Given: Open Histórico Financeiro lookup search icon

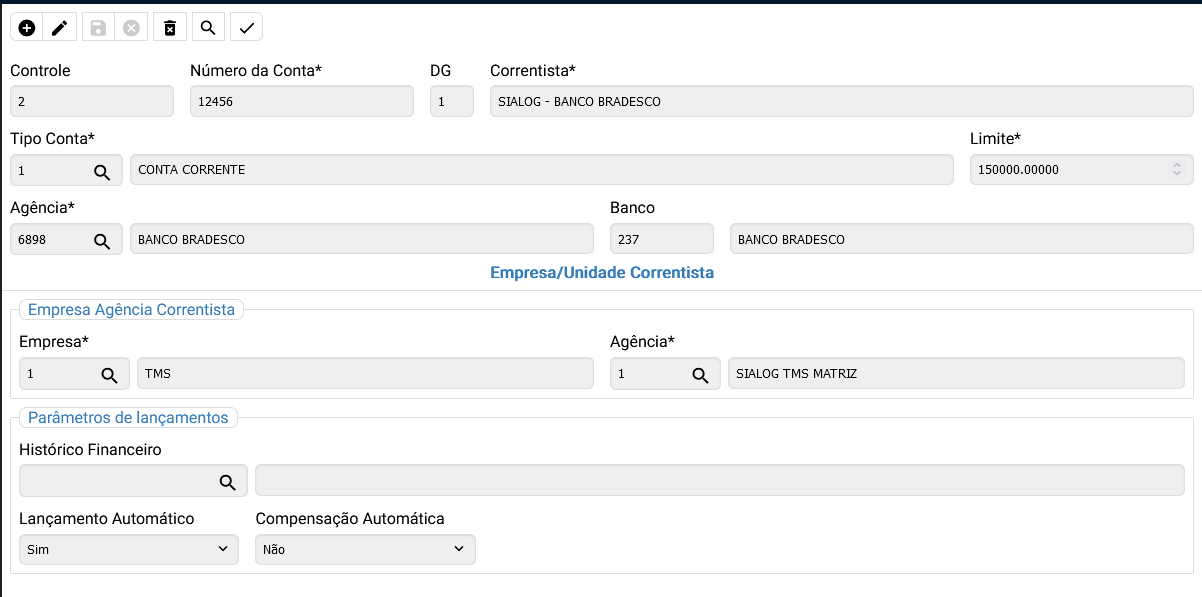Looking at the screenshot, I should pos(228,482).
